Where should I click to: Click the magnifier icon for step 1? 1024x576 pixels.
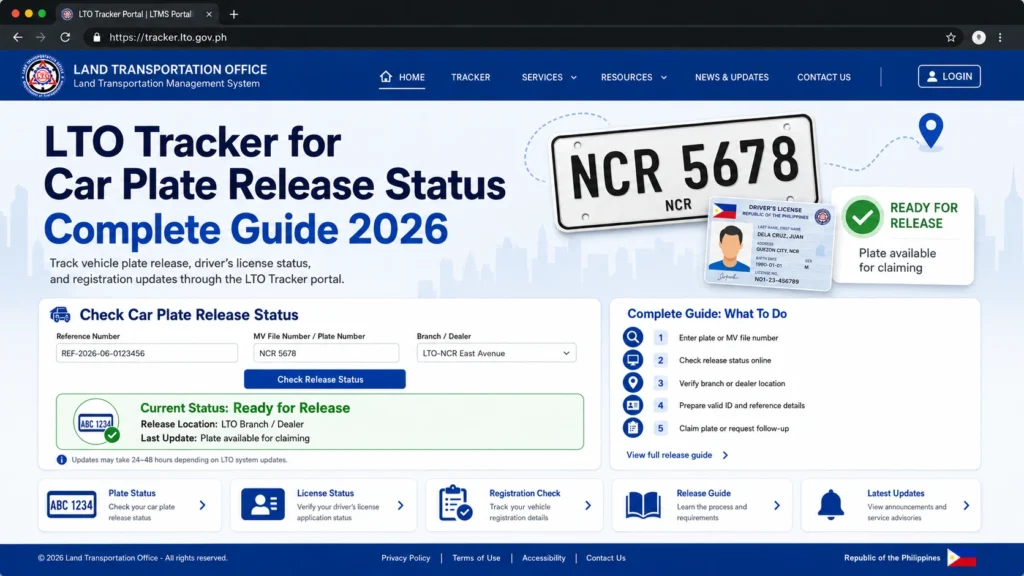pyautogui.click(x=632, y=337)
